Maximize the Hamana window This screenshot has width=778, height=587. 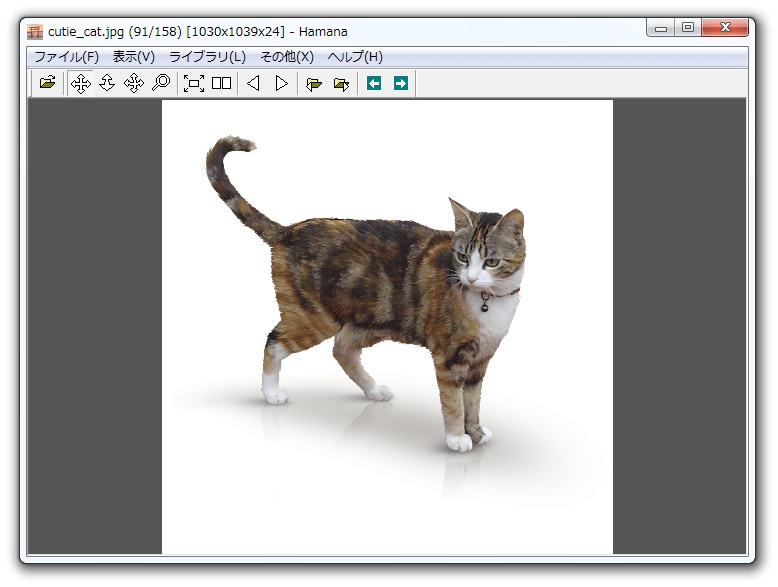tap(688, 28)
